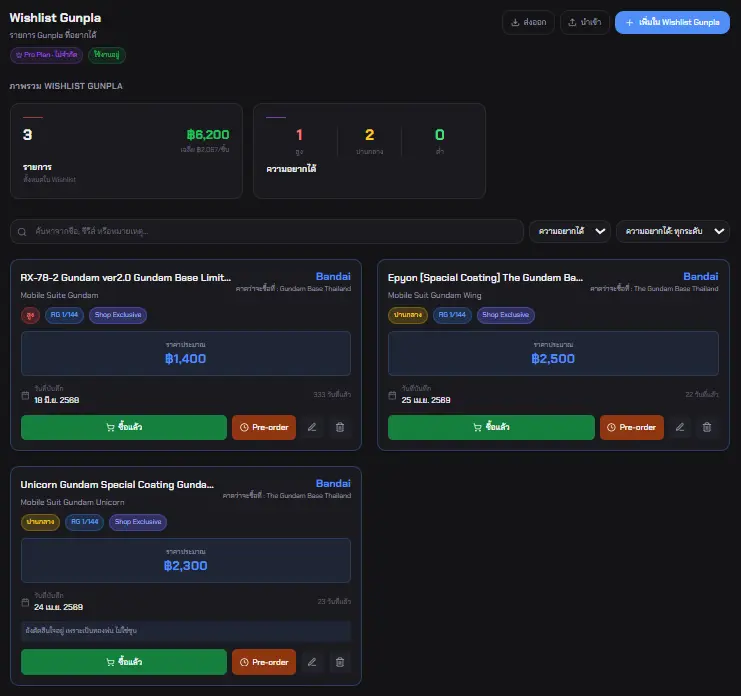
Task: Click the import button in header
Action: tap(585, 22)
